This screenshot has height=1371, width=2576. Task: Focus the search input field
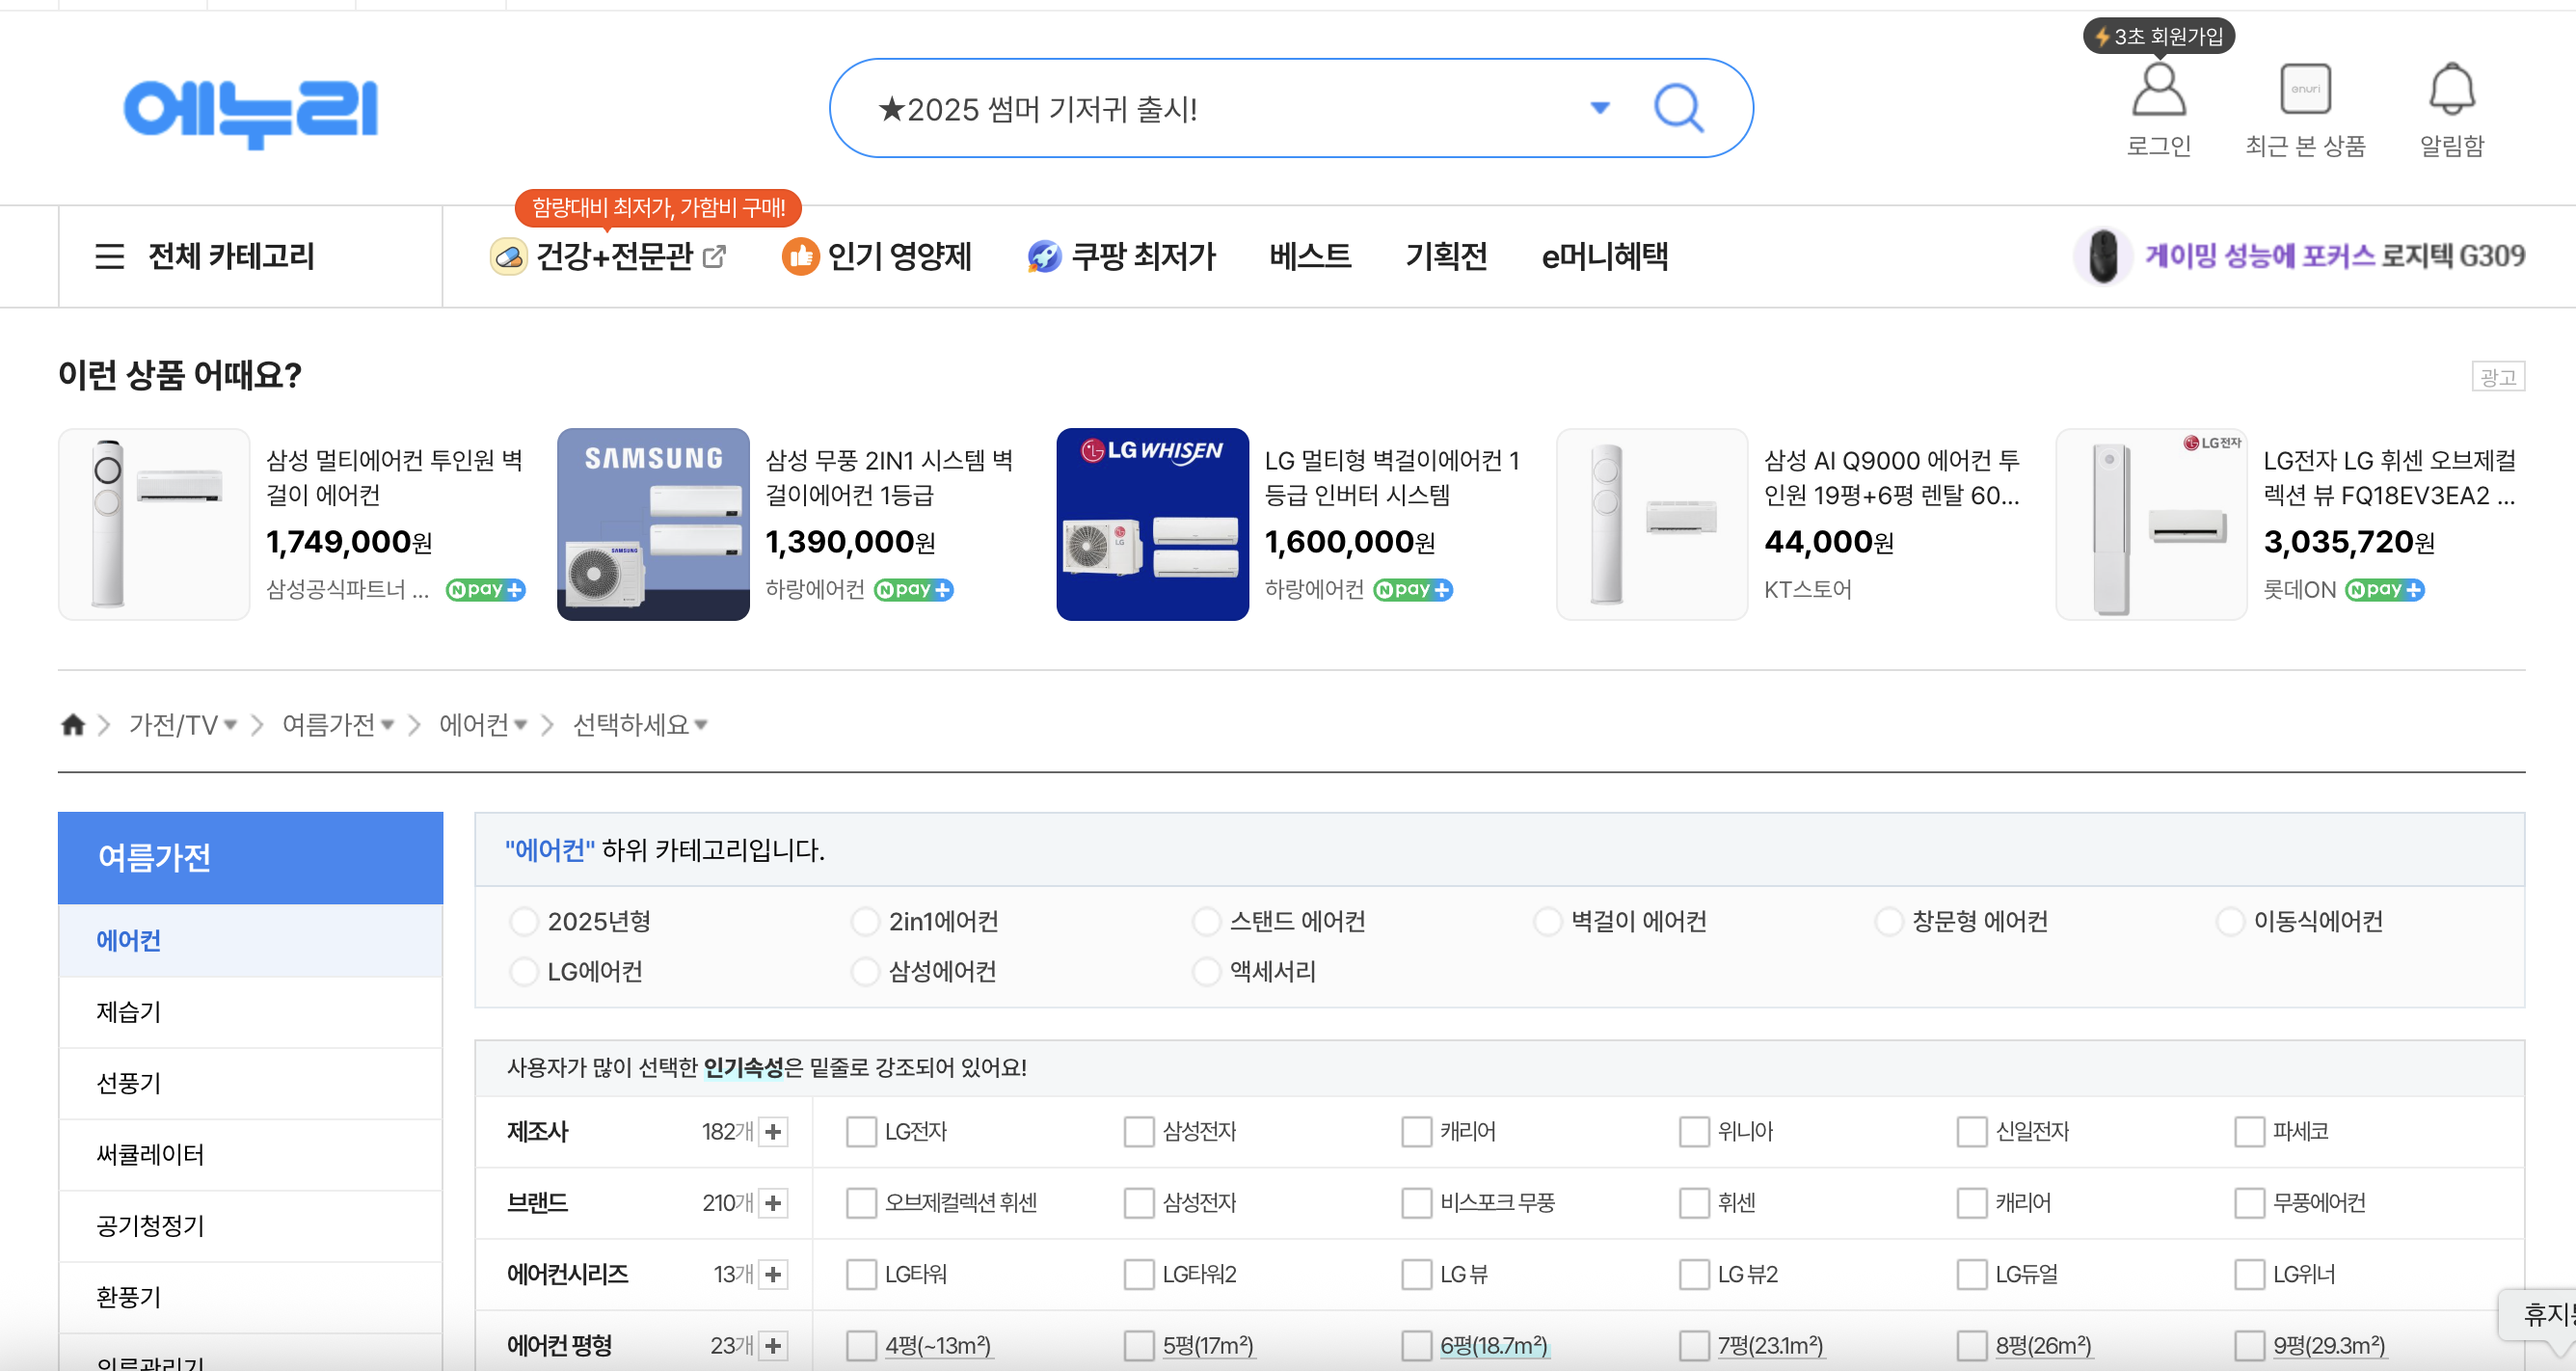pyautogui.click(x=1220, y=108)
